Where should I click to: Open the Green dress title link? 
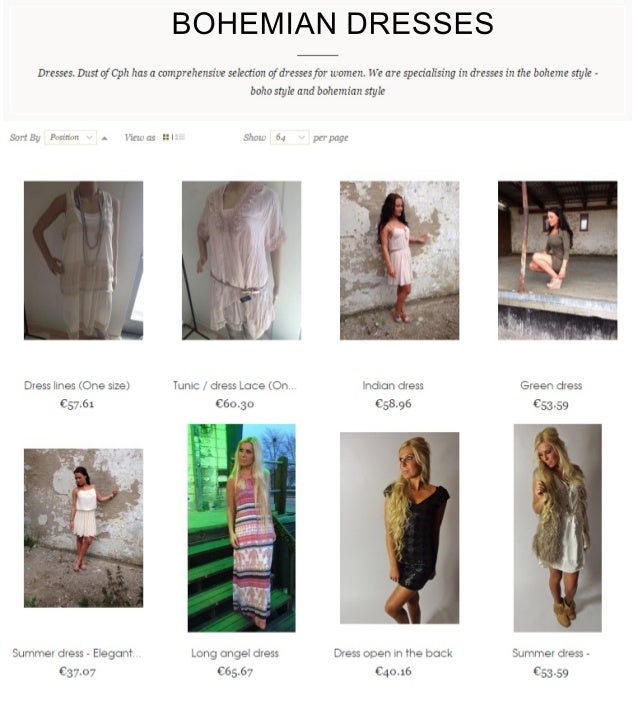(551, 385)
